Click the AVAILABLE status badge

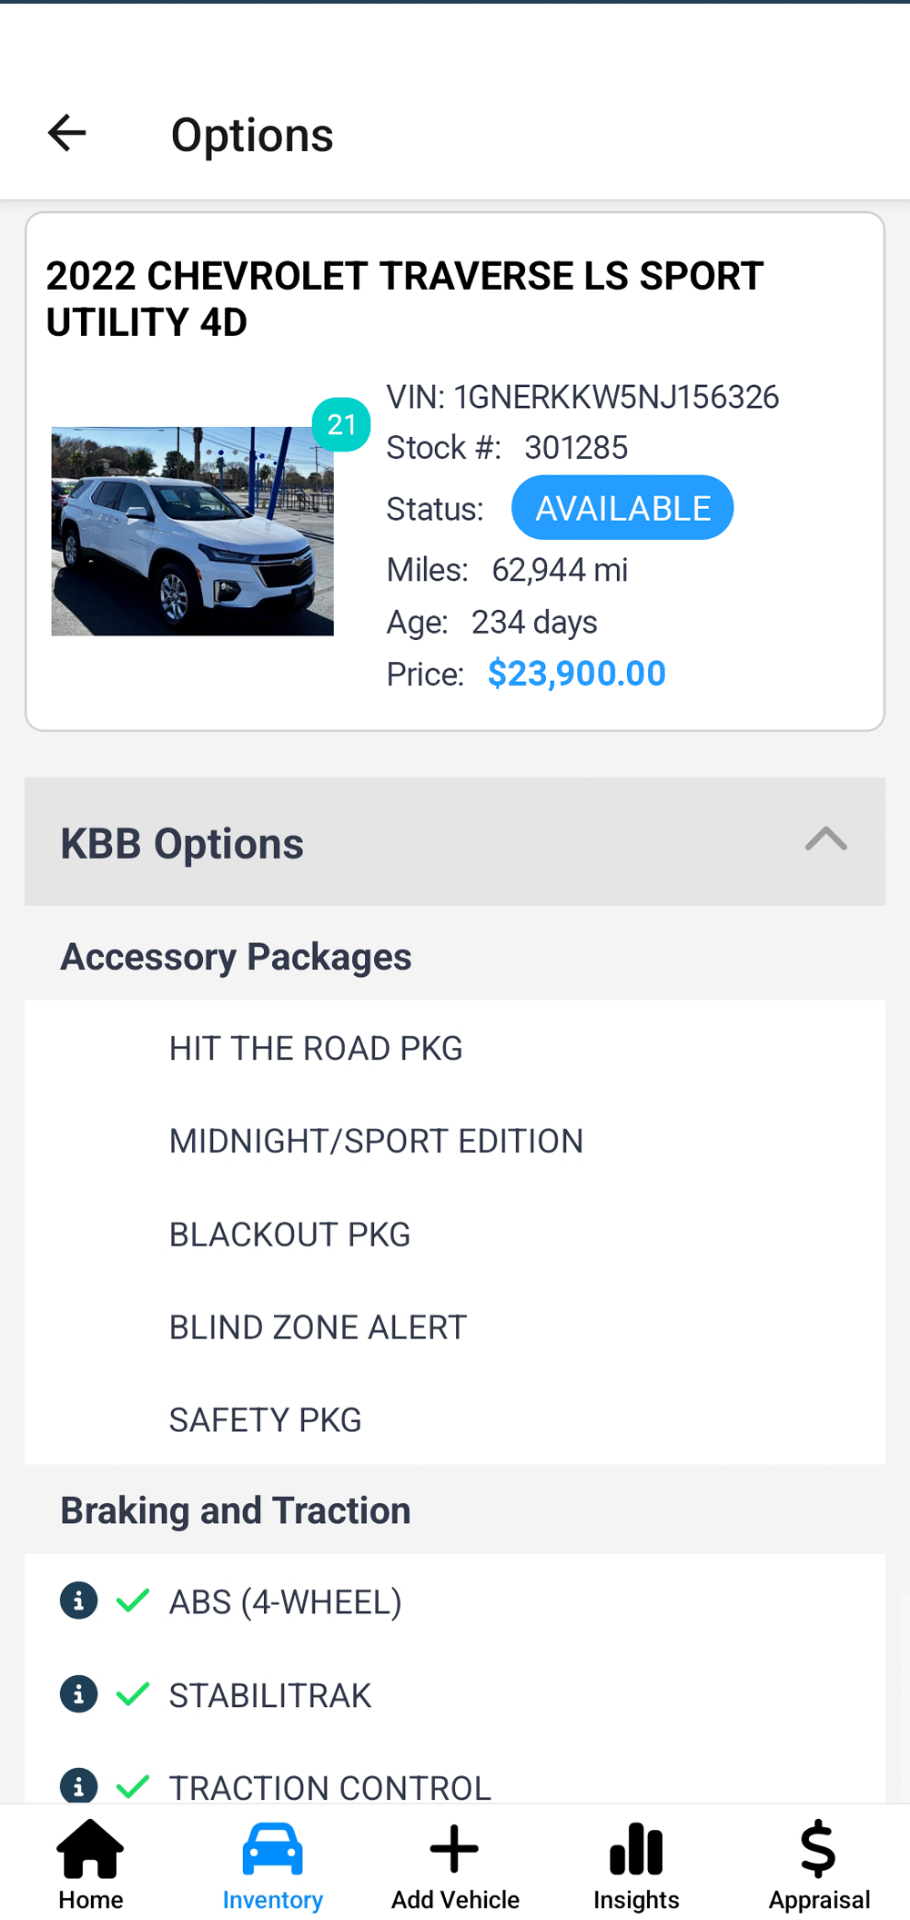[622, 507]
